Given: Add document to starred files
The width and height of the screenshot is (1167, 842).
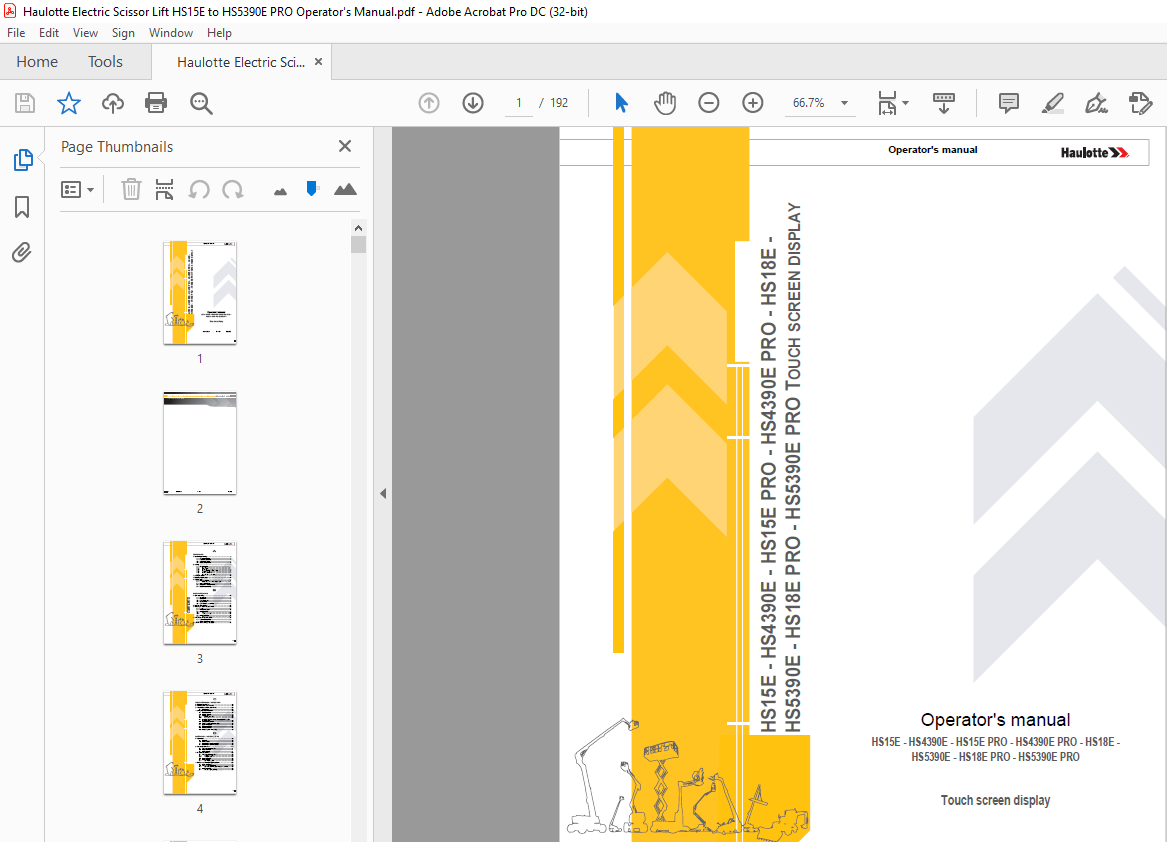Looking at the screenshot, I should (68, 103).
